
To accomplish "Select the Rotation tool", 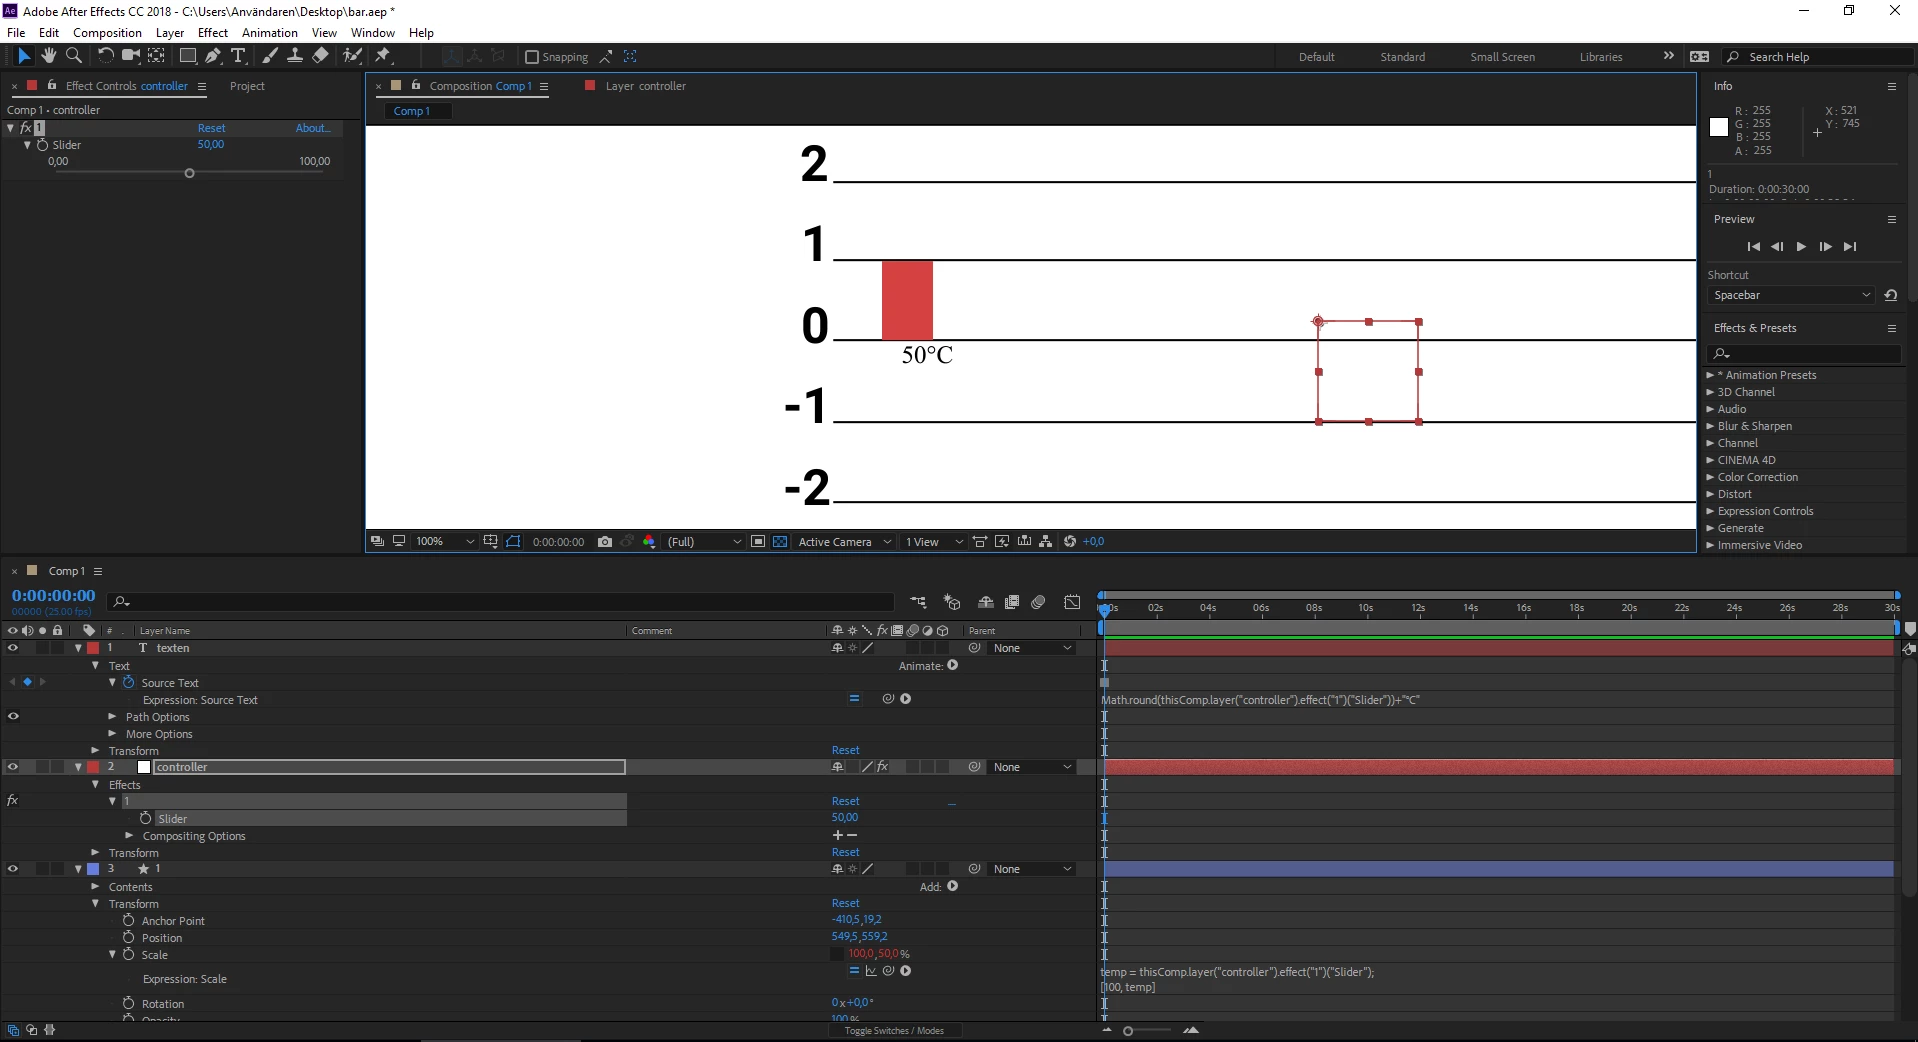I will coord(105,56).
